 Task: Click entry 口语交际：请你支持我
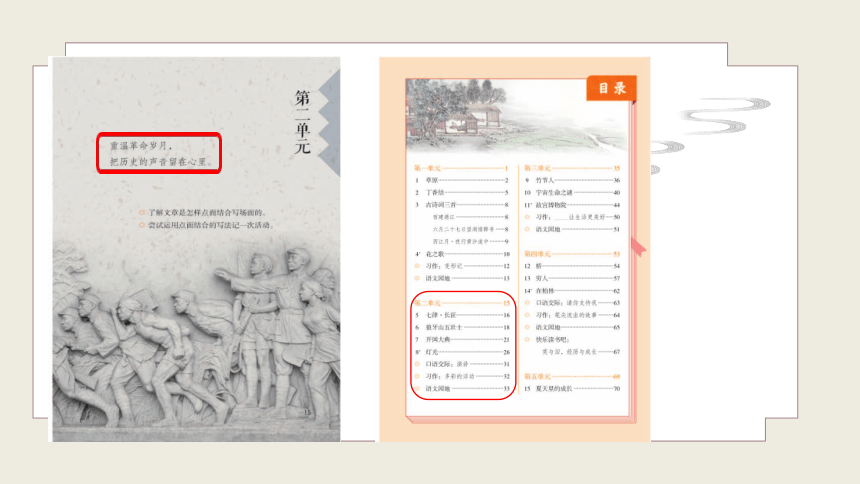(572, 303)
